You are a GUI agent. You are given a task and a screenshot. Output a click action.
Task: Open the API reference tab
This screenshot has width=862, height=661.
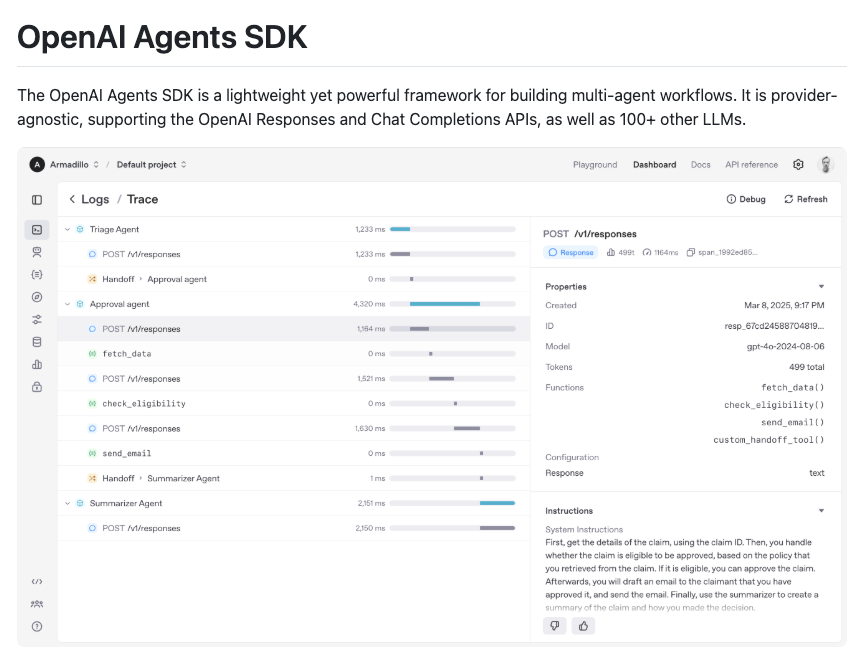click(x=751, y=165)
